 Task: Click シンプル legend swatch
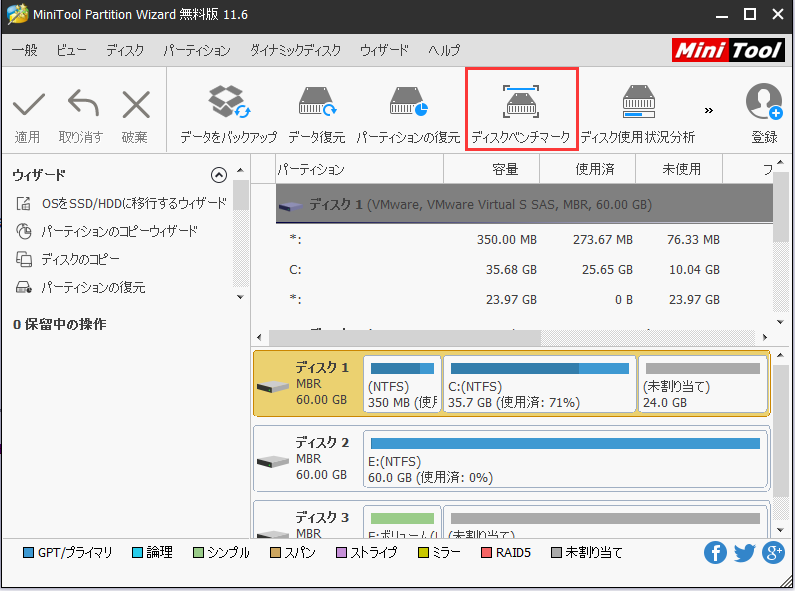click(198, 552)
